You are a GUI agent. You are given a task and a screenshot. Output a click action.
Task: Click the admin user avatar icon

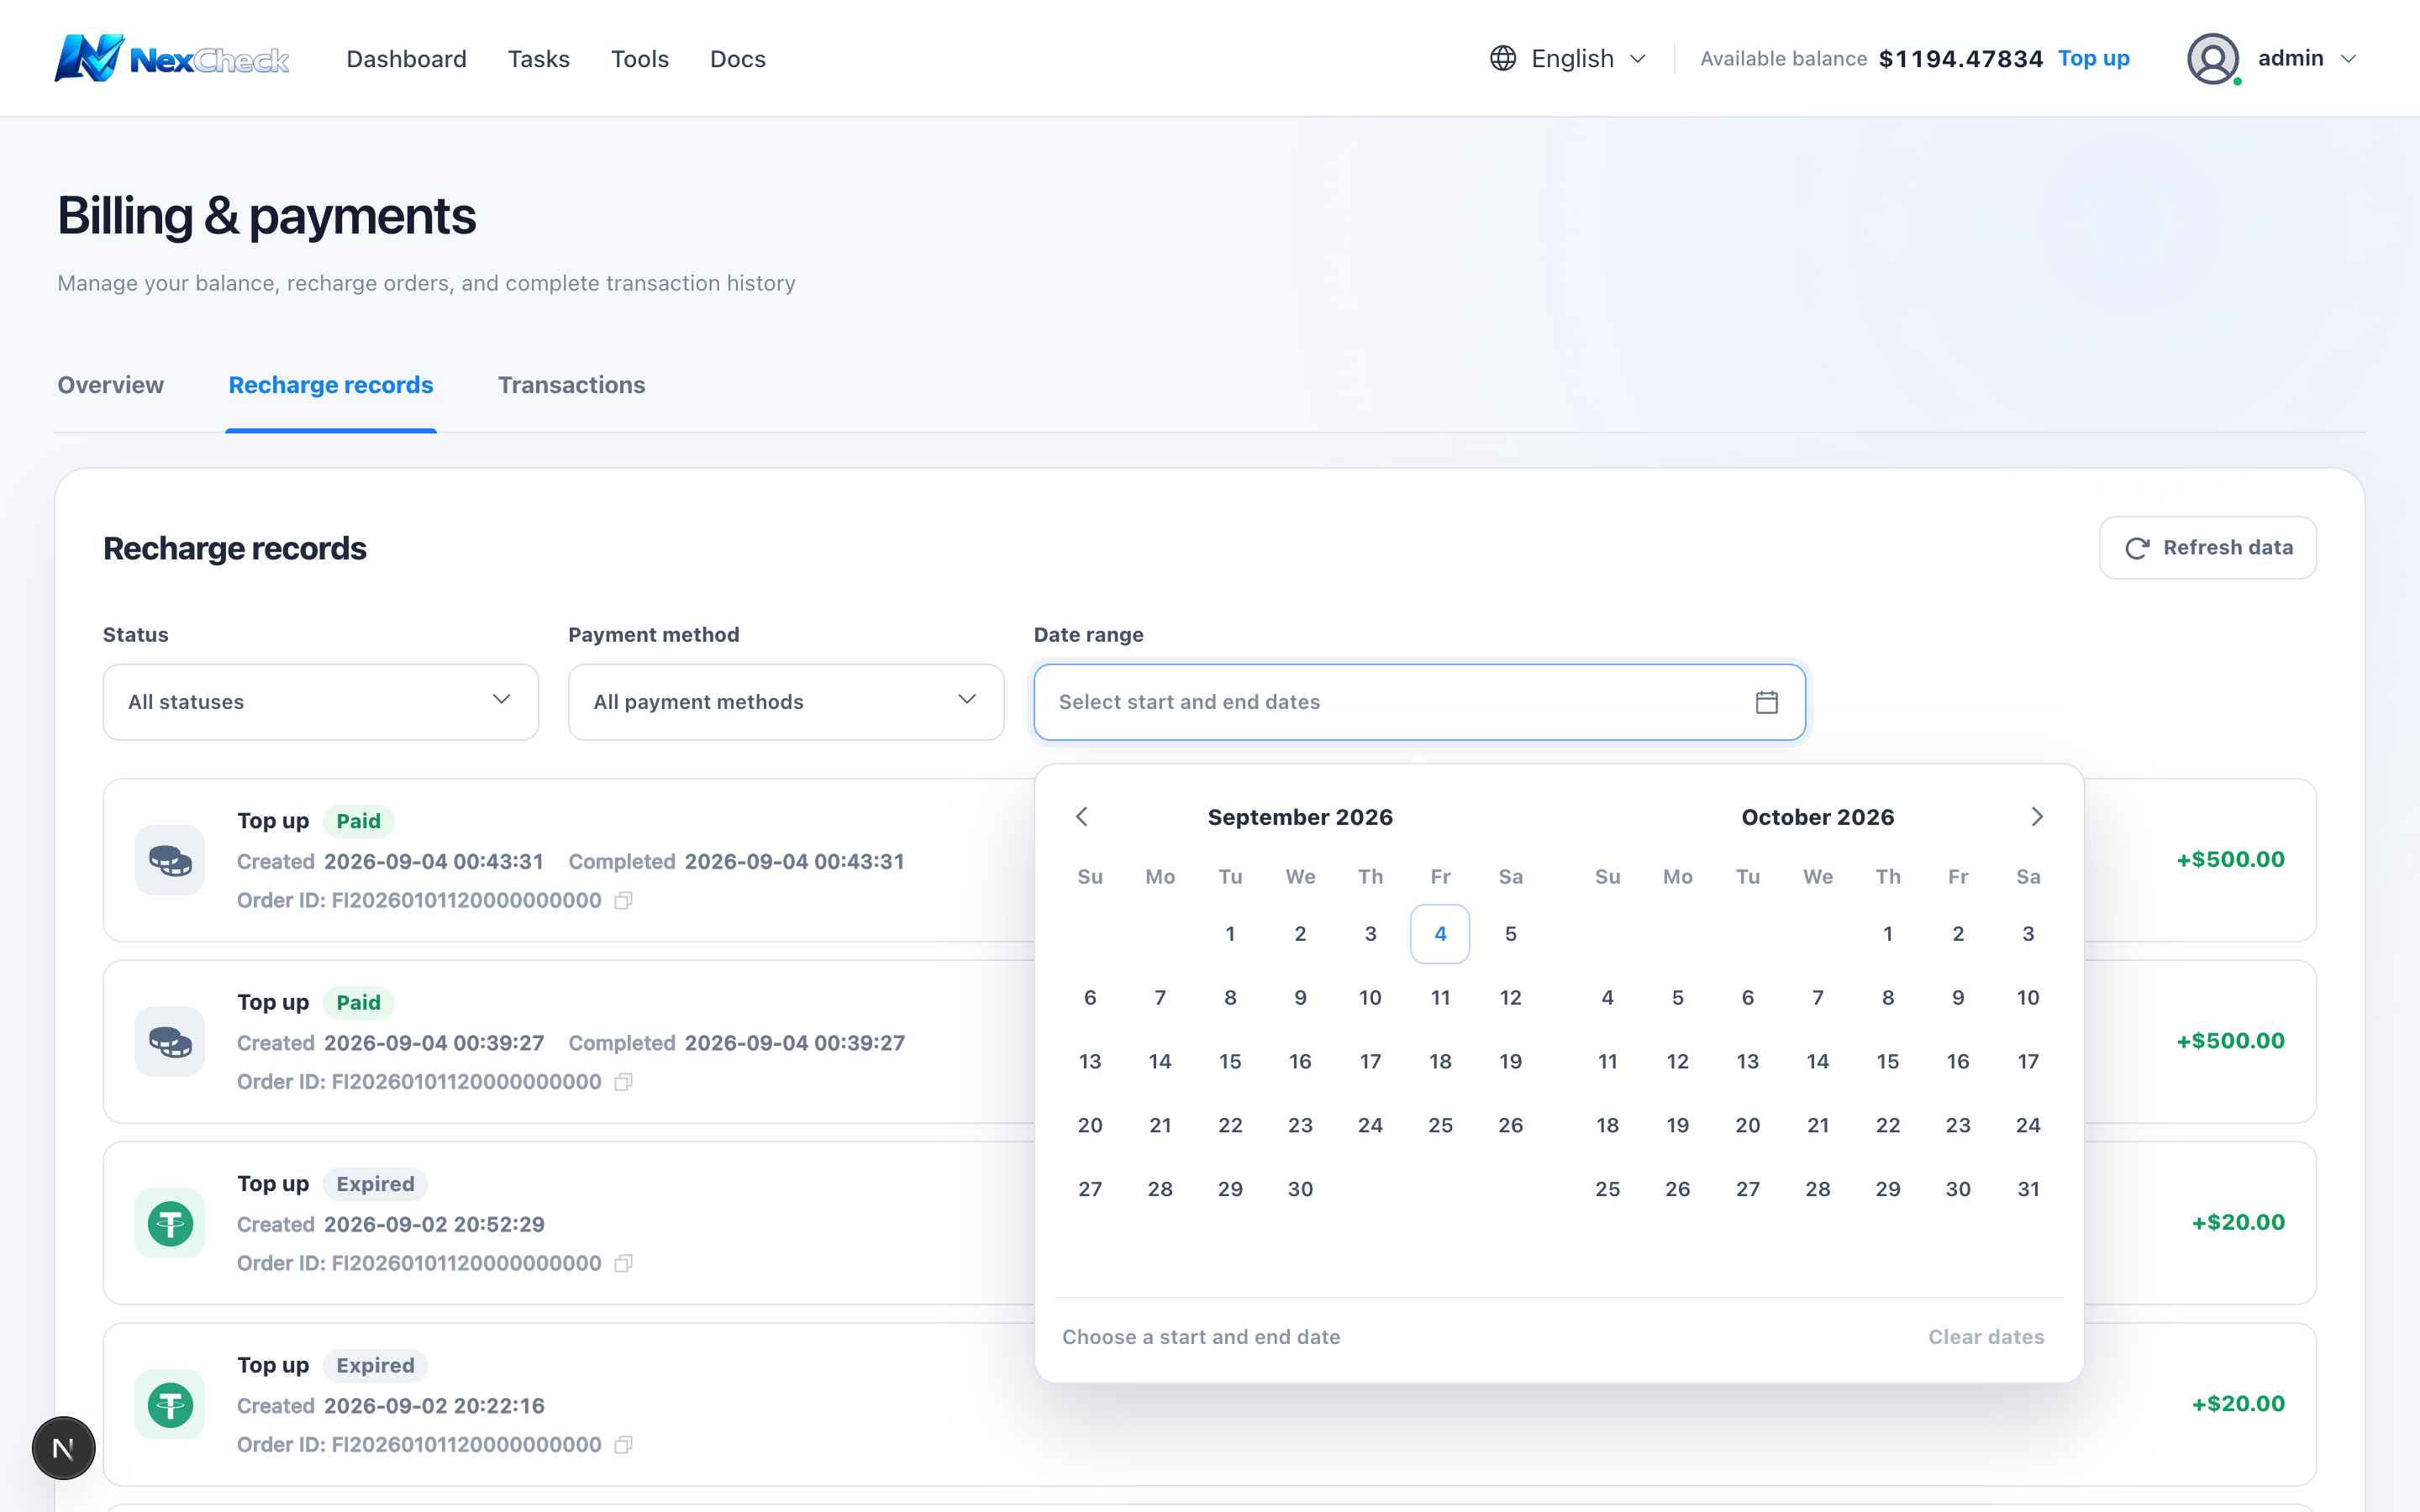[2212, 58]
